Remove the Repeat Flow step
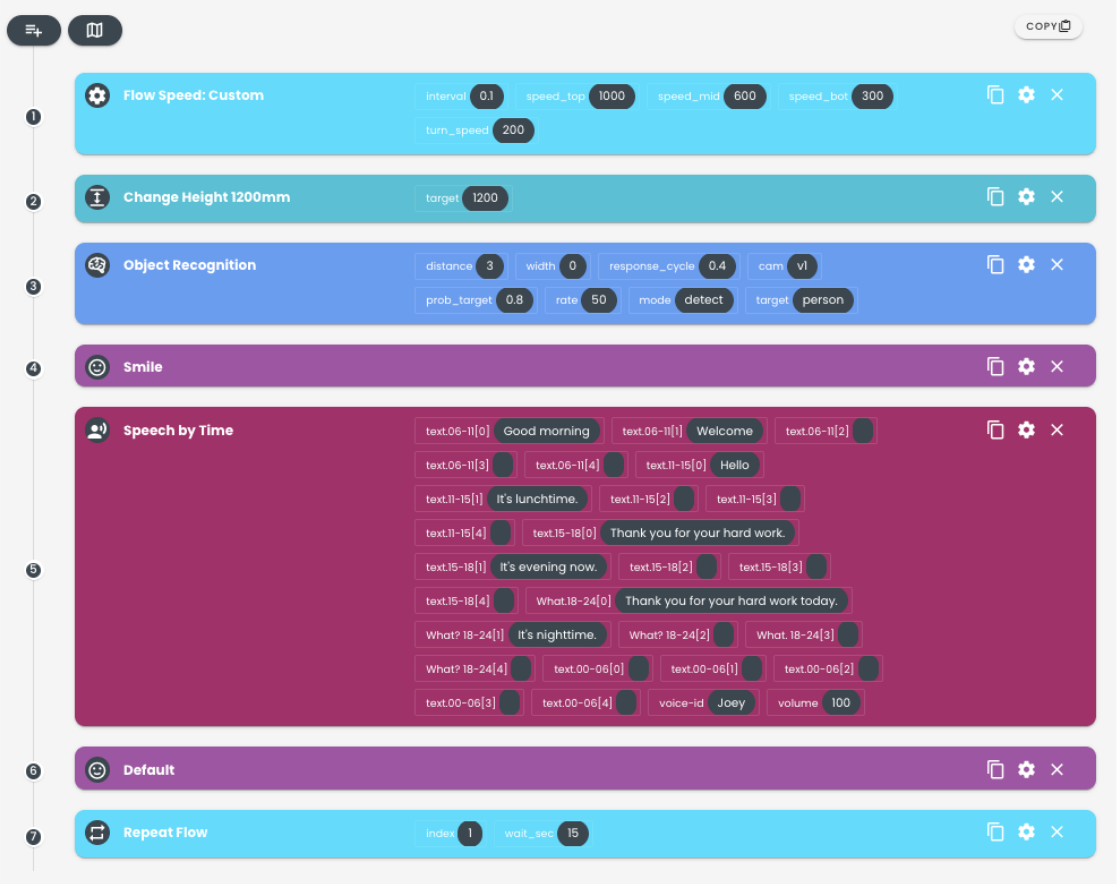This screenshot has width=1118, height=884. click(1057, 832)
